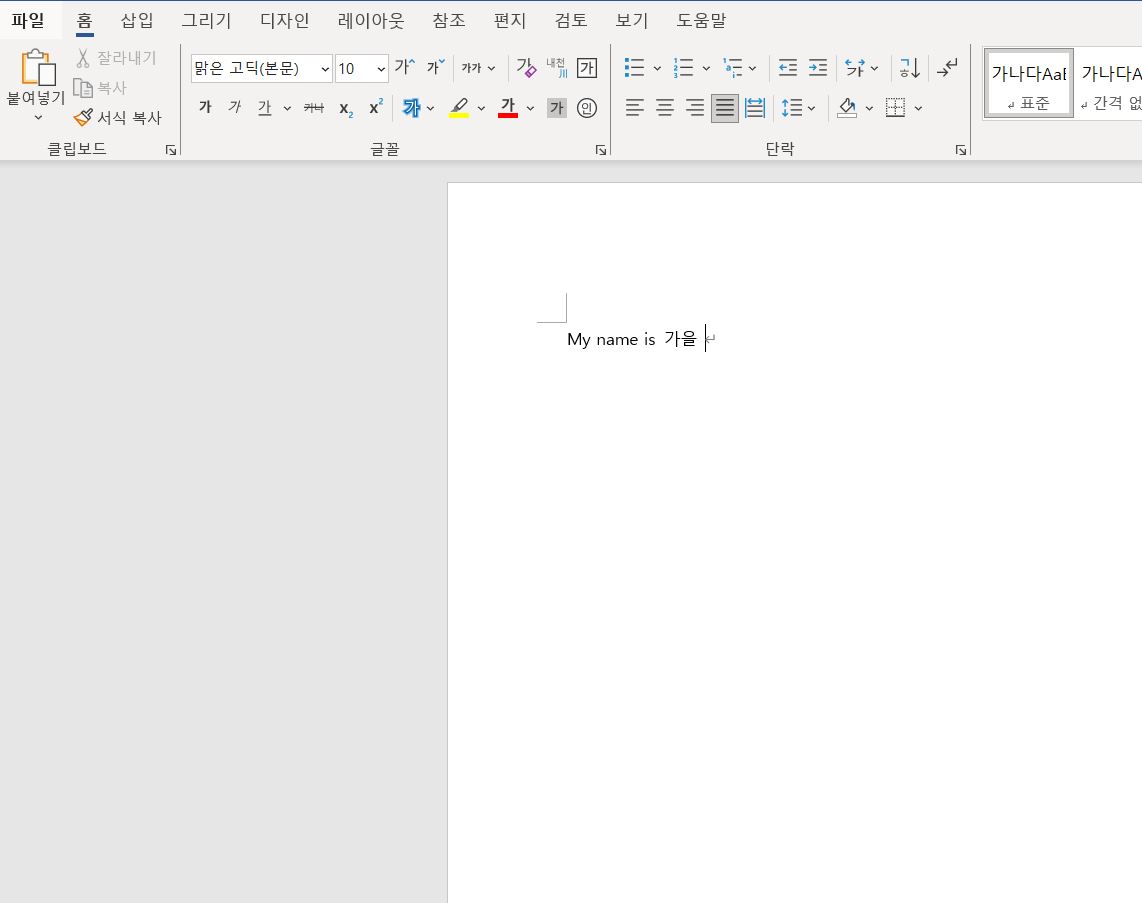Screen dimensions: 1142x903
Task: Click into the font name field 맑은 고딕(본문)
Action: point(254,68)
